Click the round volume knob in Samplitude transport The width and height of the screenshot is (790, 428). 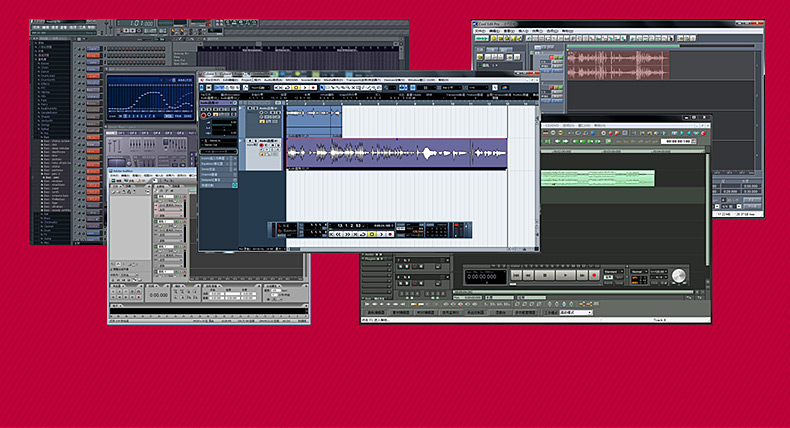pos(679,275)
